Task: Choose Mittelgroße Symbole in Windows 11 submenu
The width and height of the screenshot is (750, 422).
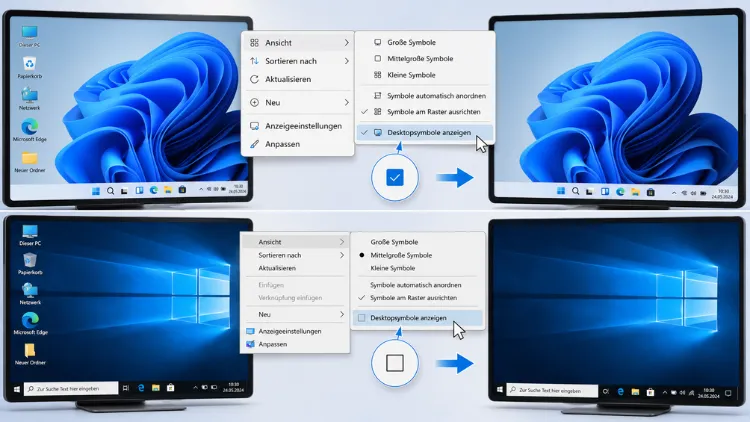Action: click(x=424, y=58)
